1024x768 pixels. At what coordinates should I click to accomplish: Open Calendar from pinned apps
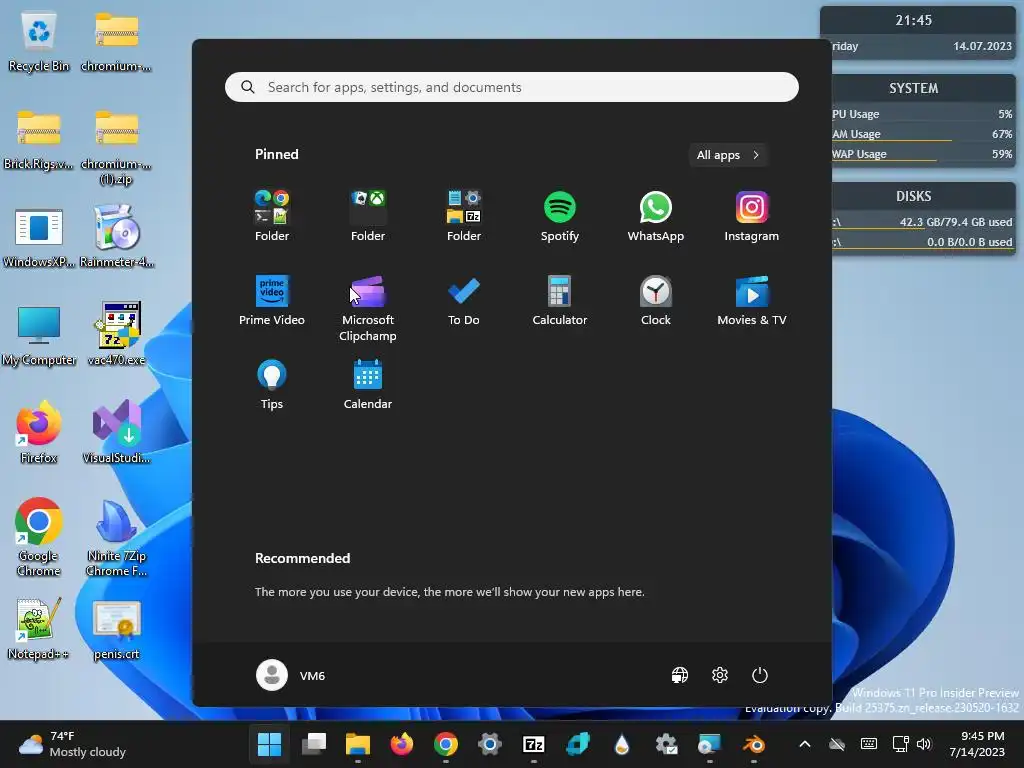point(368,385)
